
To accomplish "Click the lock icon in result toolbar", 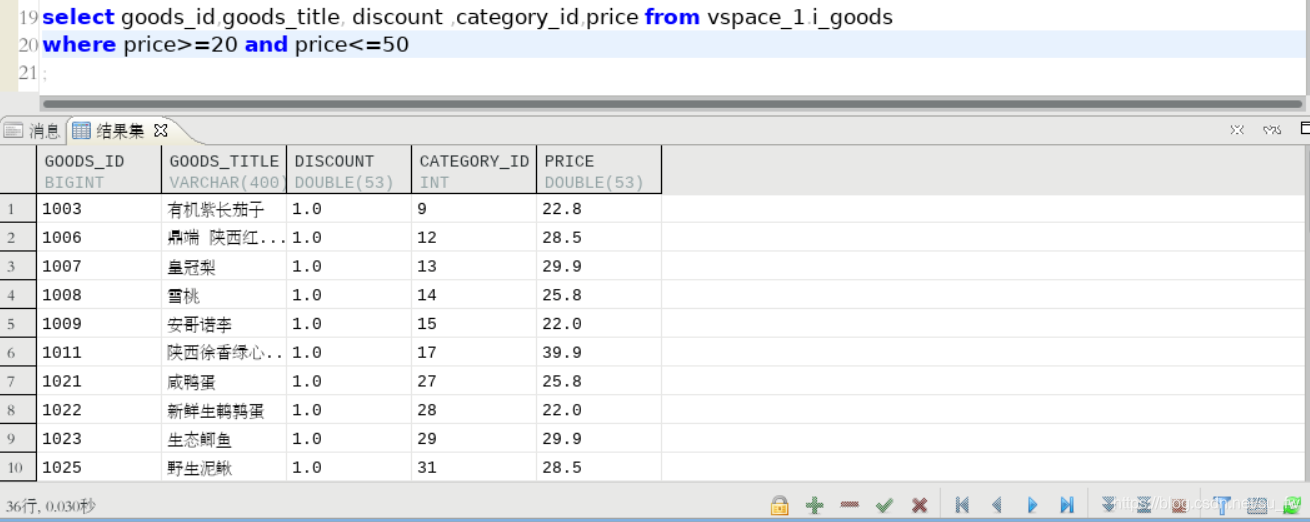I will [779, 505].
